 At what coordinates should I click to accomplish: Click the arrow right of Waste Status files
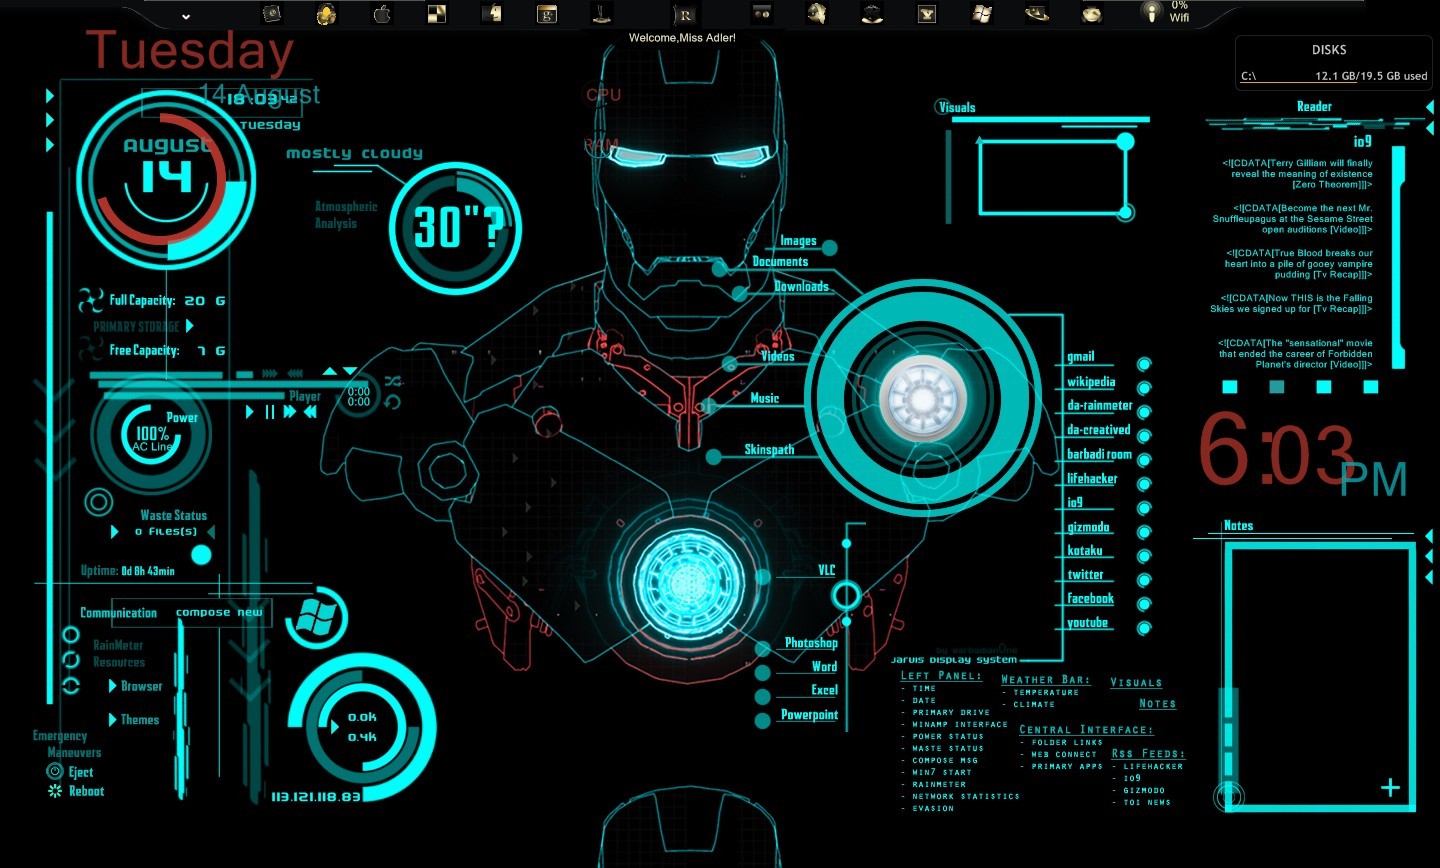tap(211, 532)
